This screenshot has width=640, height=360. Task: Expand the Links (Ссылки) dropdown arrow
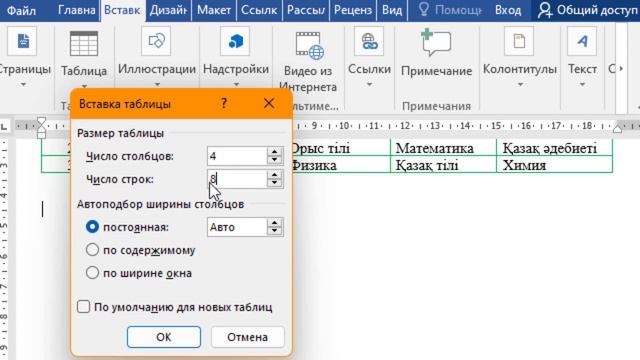(x=369, y=84)
